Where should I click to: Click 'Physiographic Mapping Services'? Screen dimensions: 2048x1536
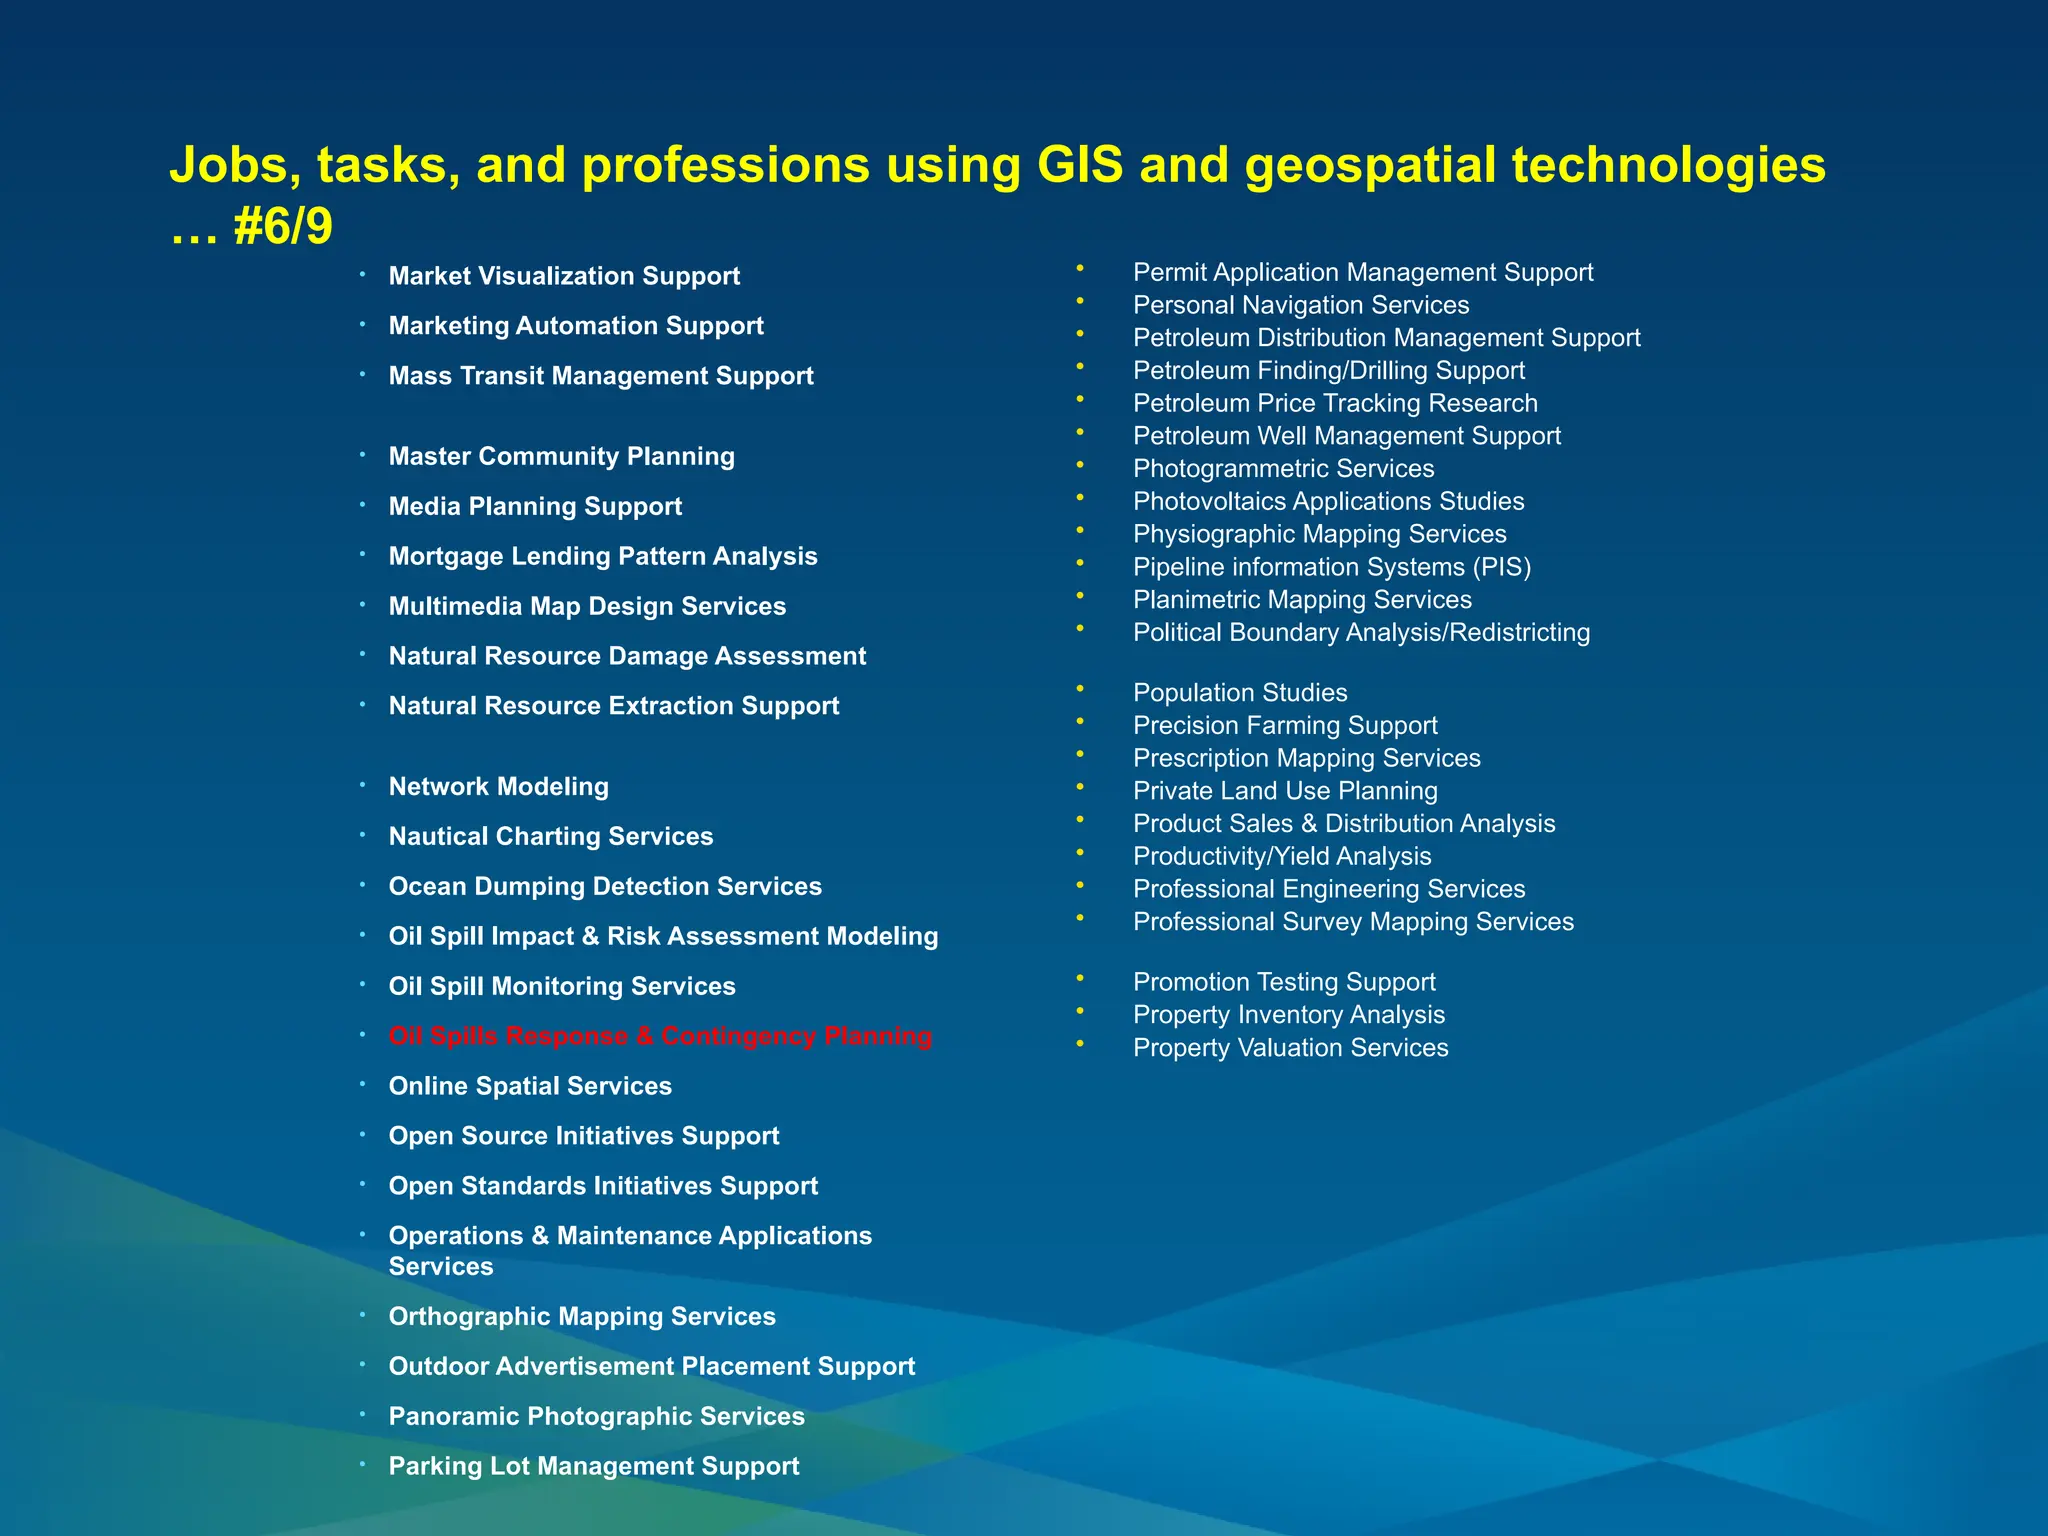pyautogui.click(x=1320, y=534)
